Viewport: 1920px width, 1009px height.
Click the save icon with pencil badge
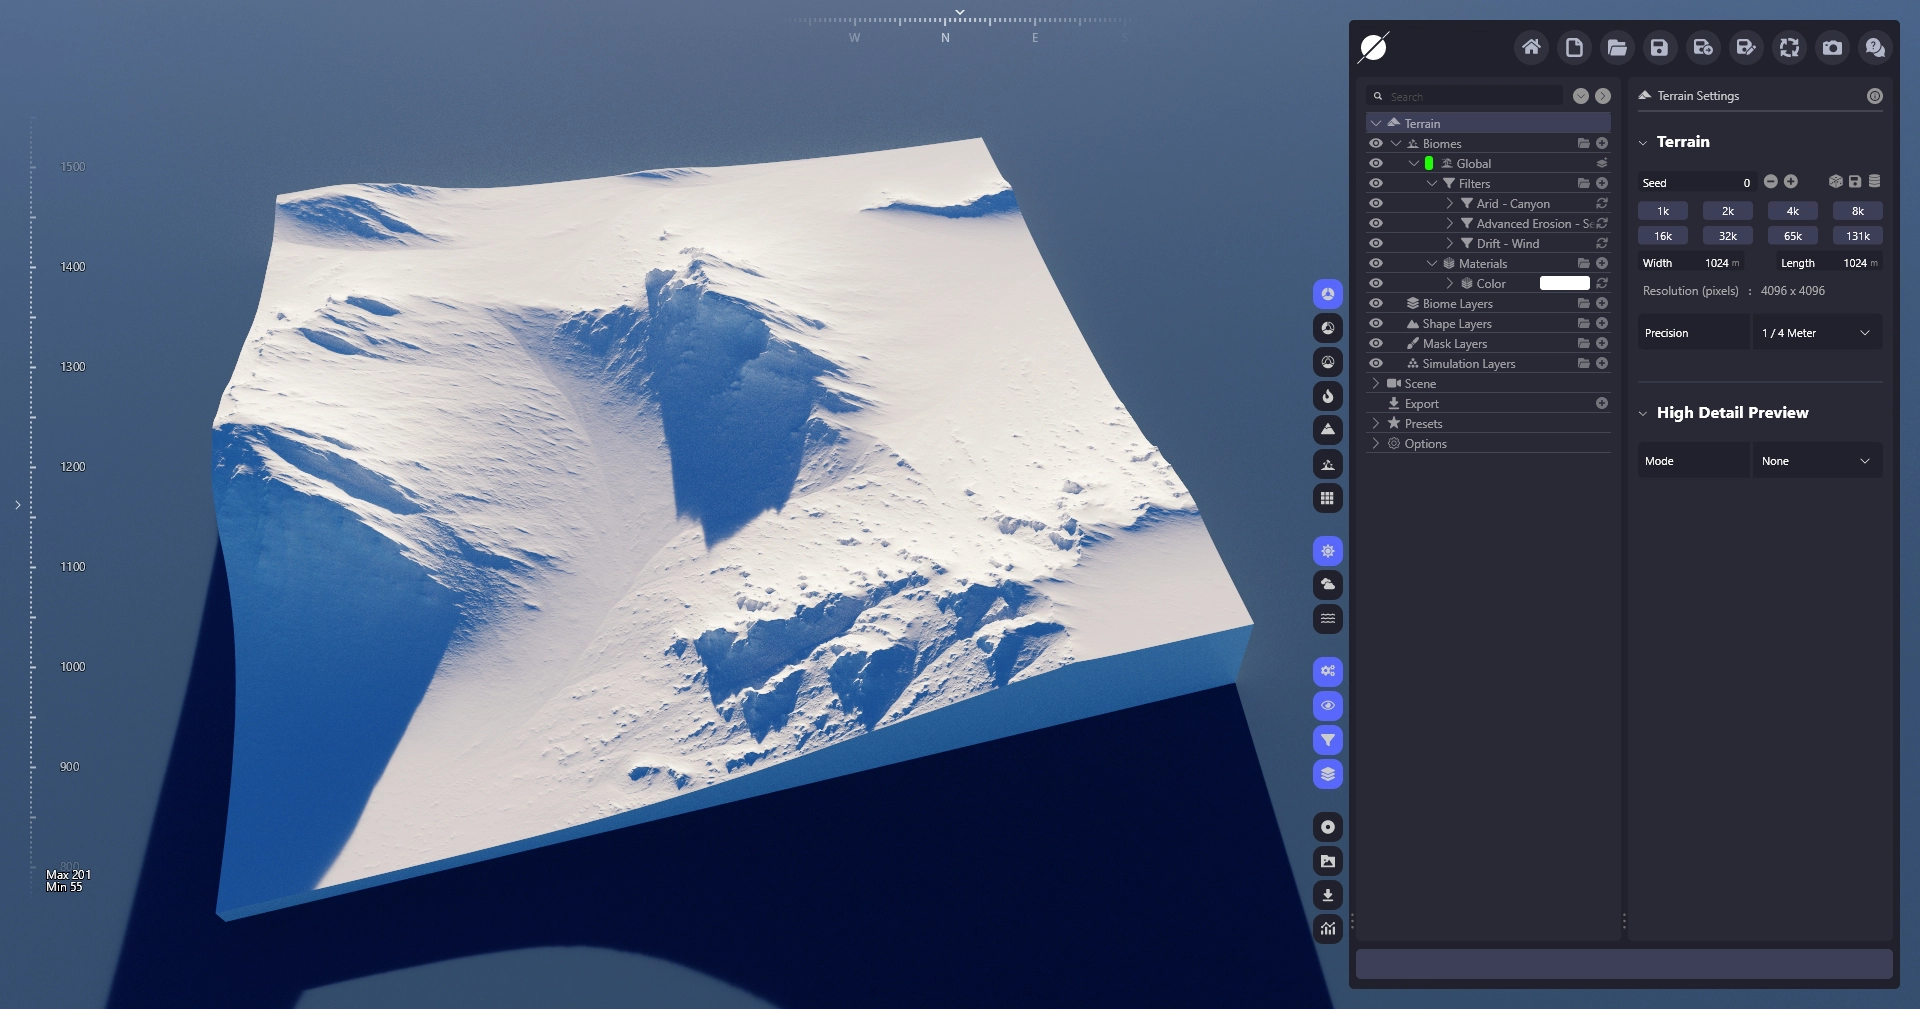click(1746, 47)
